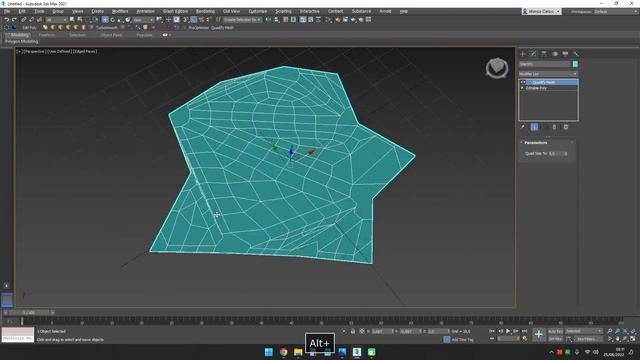This screenshot has width=640, height=360.
Task: Switch to Modeling ribbon tab
Action: click(20, 35)
